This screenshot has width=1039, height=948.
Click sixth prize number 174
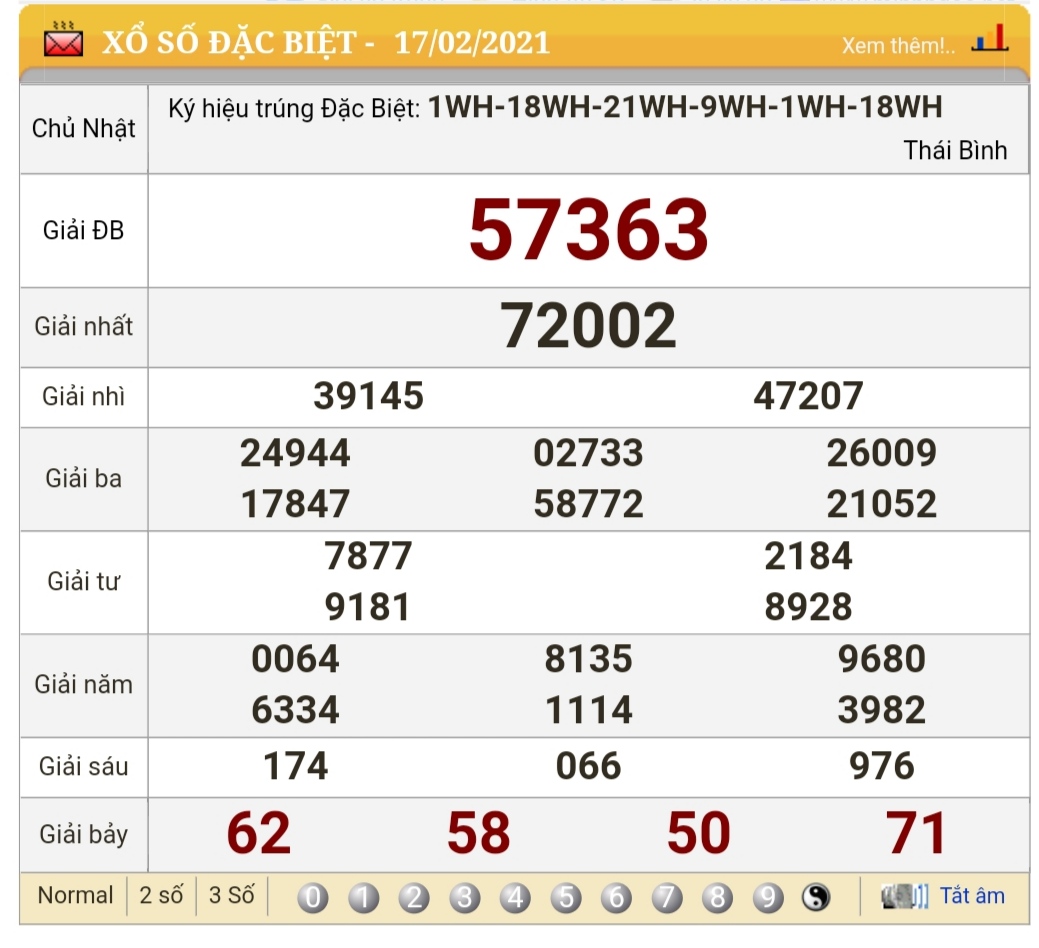click(295, 766)
